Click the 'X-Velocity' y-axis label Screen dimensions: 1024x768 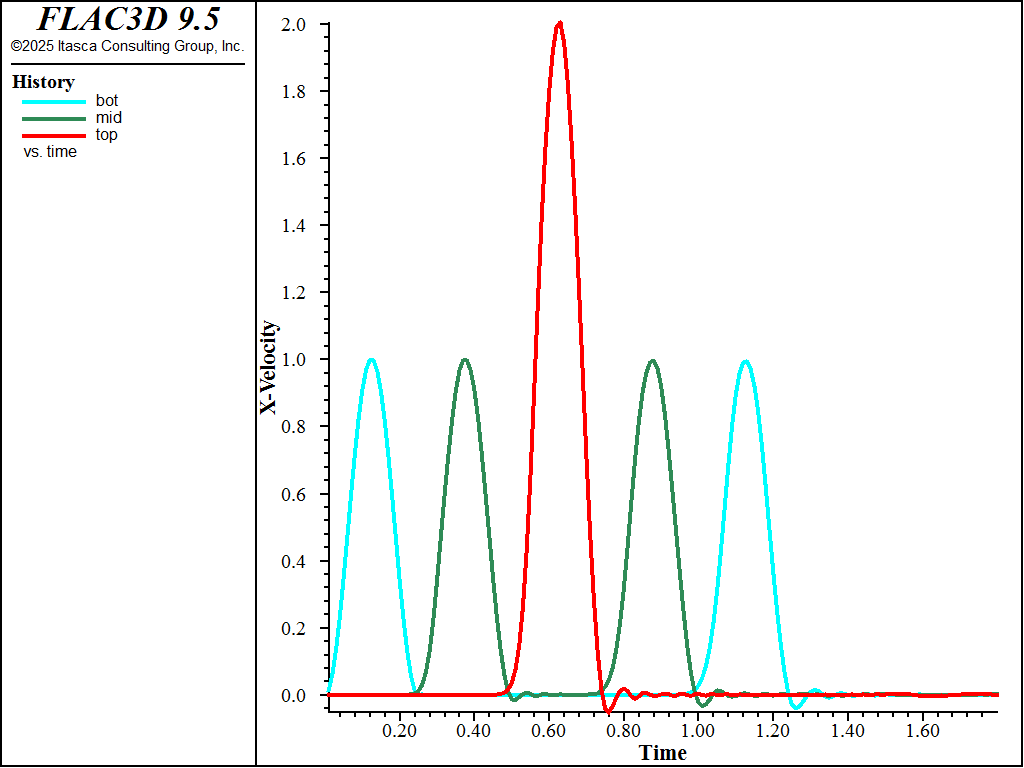[x=268, y=368]
